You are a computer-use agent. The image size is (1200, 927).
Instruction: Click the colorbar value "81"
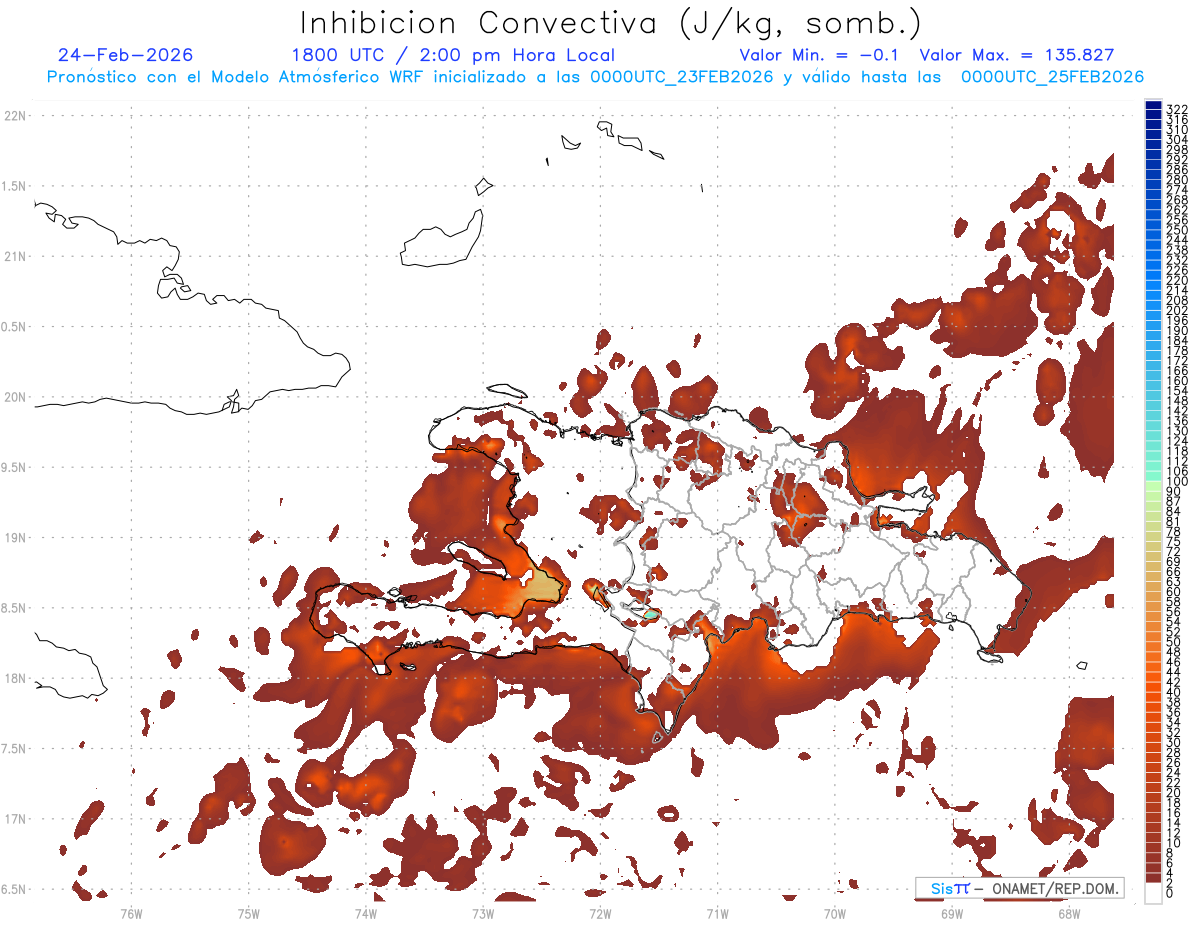click(1174, 521)
